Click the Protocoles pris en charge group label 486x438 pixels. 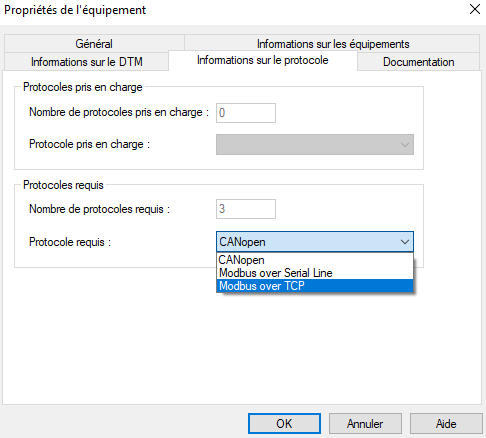point(83,87)
